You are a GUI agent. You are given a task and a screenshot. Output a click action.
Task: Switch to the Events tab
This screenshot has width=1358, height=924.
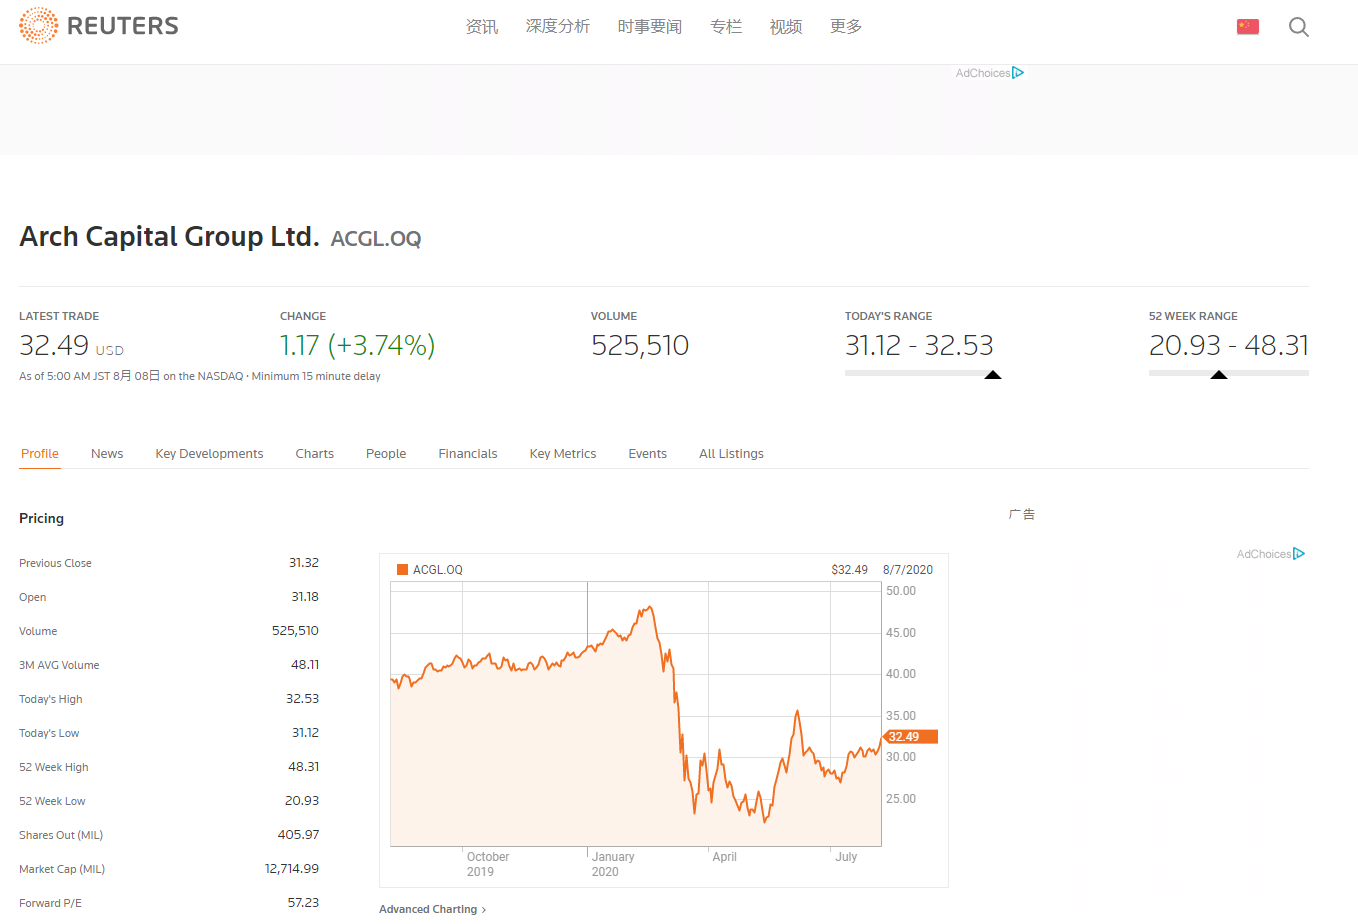[x=648, y=454]
